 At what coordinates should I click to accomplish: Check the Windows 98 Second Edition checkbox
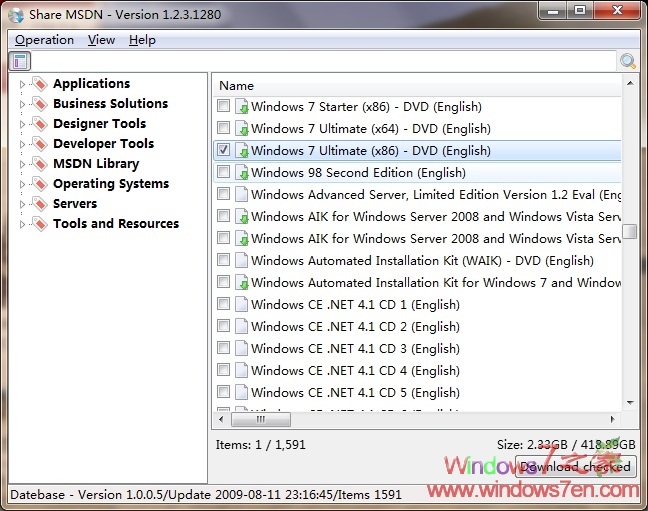pos(224,172)
